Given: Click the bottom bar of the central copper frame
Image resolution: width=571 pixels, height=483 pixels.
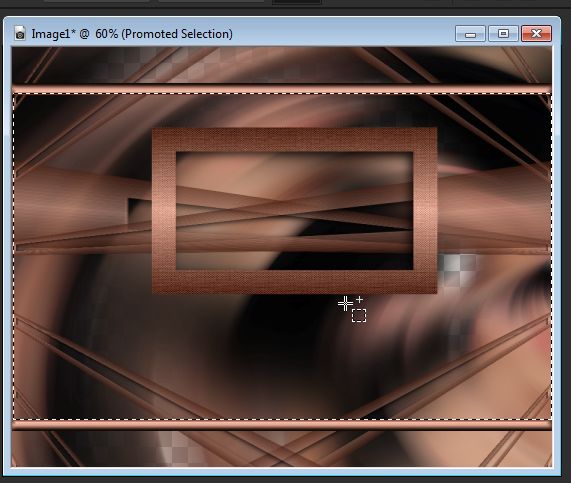Looking at the screenshot, I should (x=294, y=282).
